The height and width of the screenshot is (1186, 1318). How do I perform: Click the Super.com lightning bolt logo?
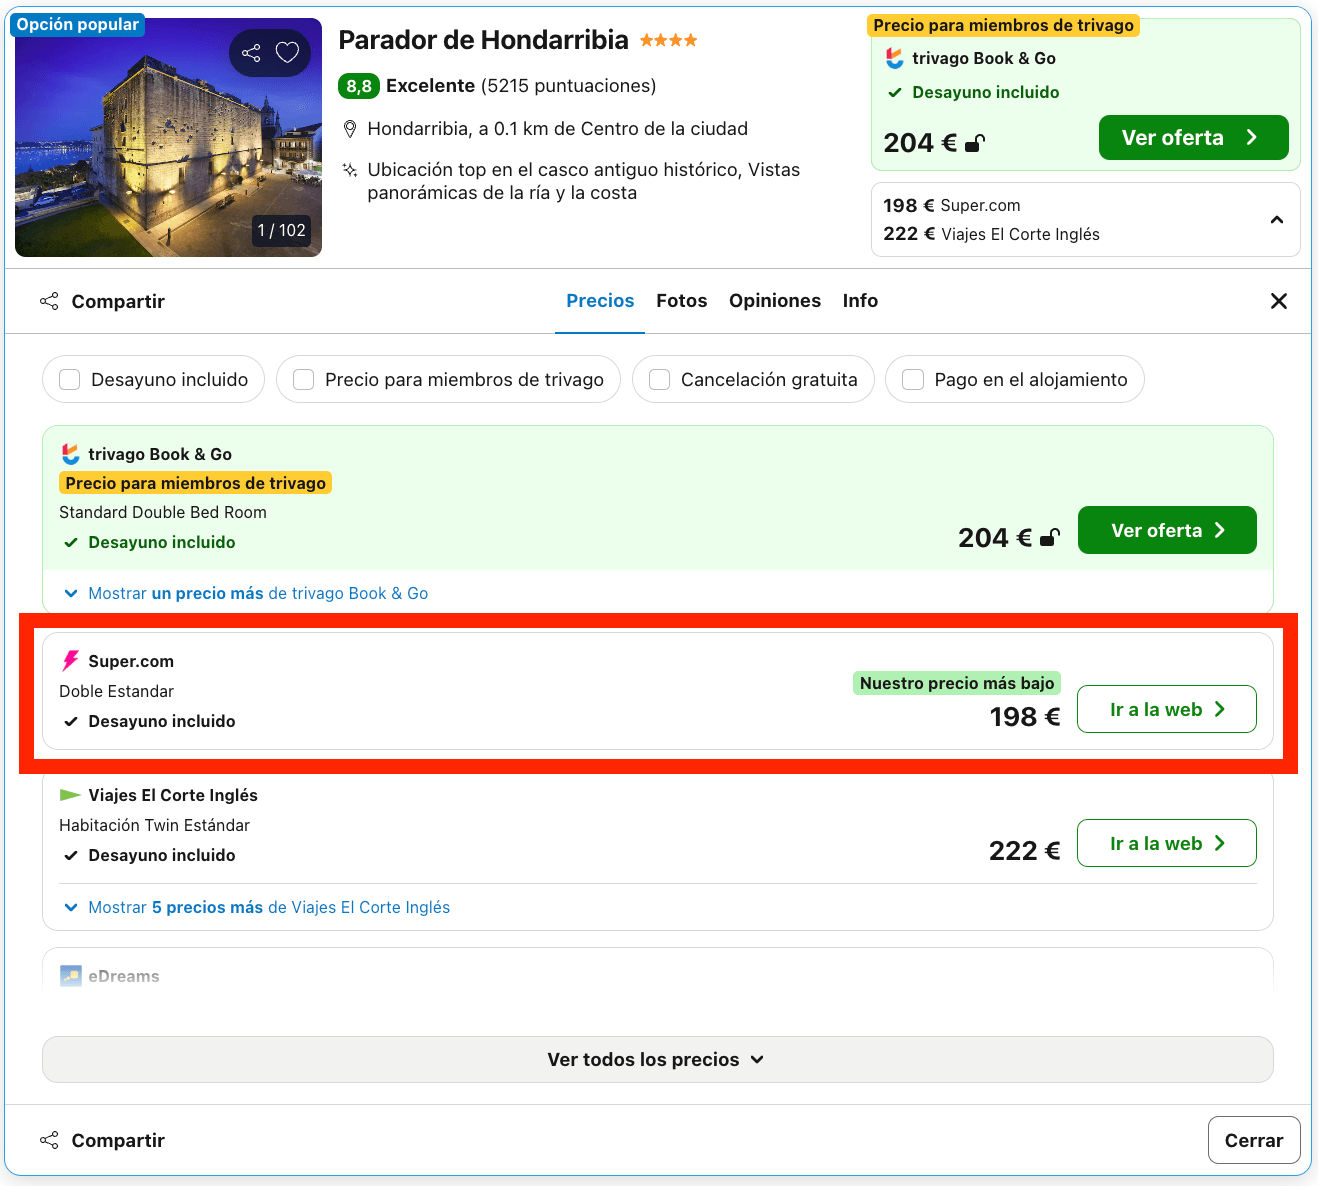pyautogui.click(x=70, y=661)
